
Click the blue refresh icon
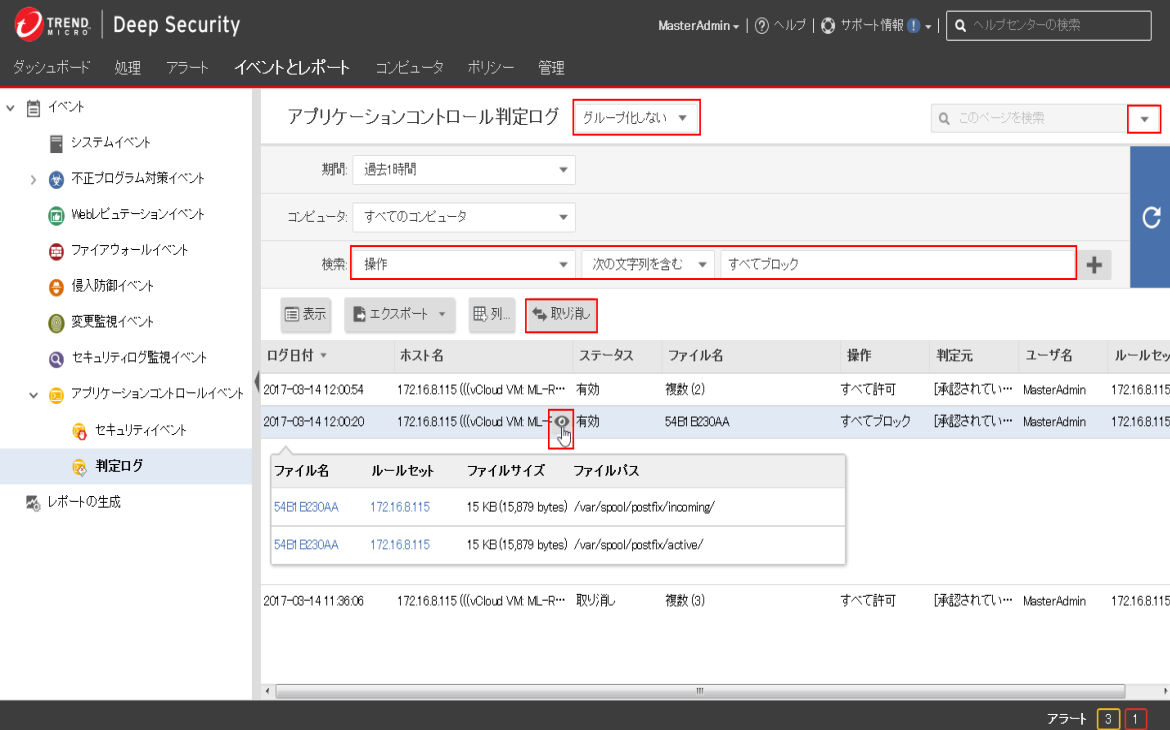point(1151,217)
